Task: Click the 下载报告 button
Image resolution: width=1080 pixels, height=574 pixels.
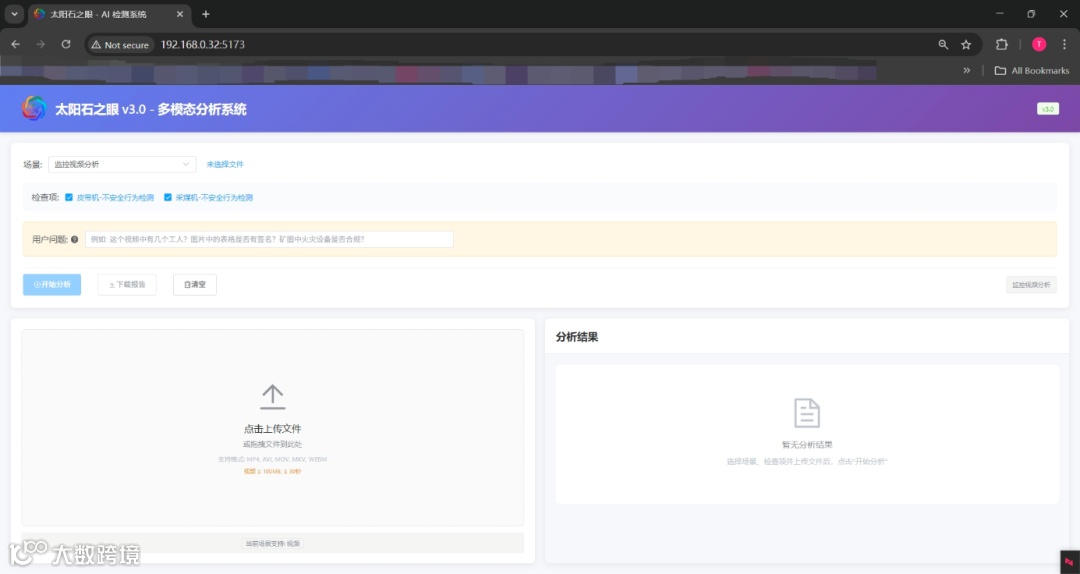Action: pyautogui.click(x=127, y=285)
